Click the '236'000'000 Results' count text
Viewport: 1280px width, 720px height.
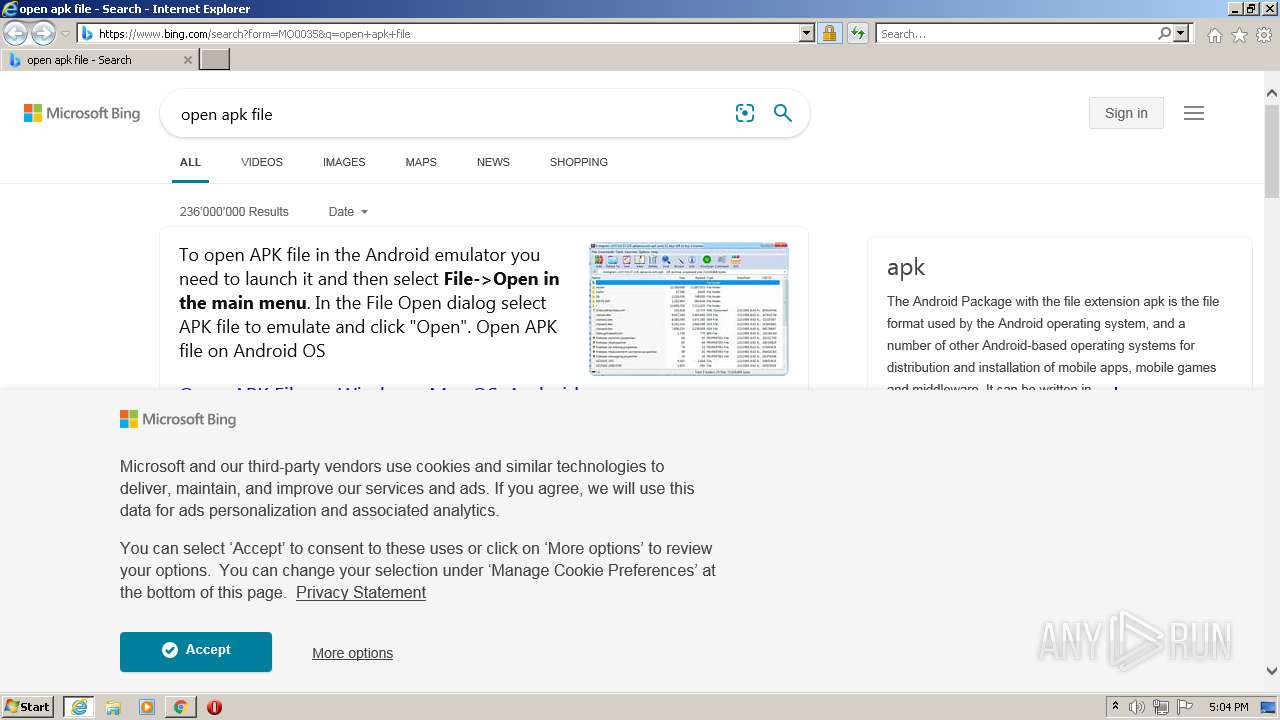pos(234,212)
